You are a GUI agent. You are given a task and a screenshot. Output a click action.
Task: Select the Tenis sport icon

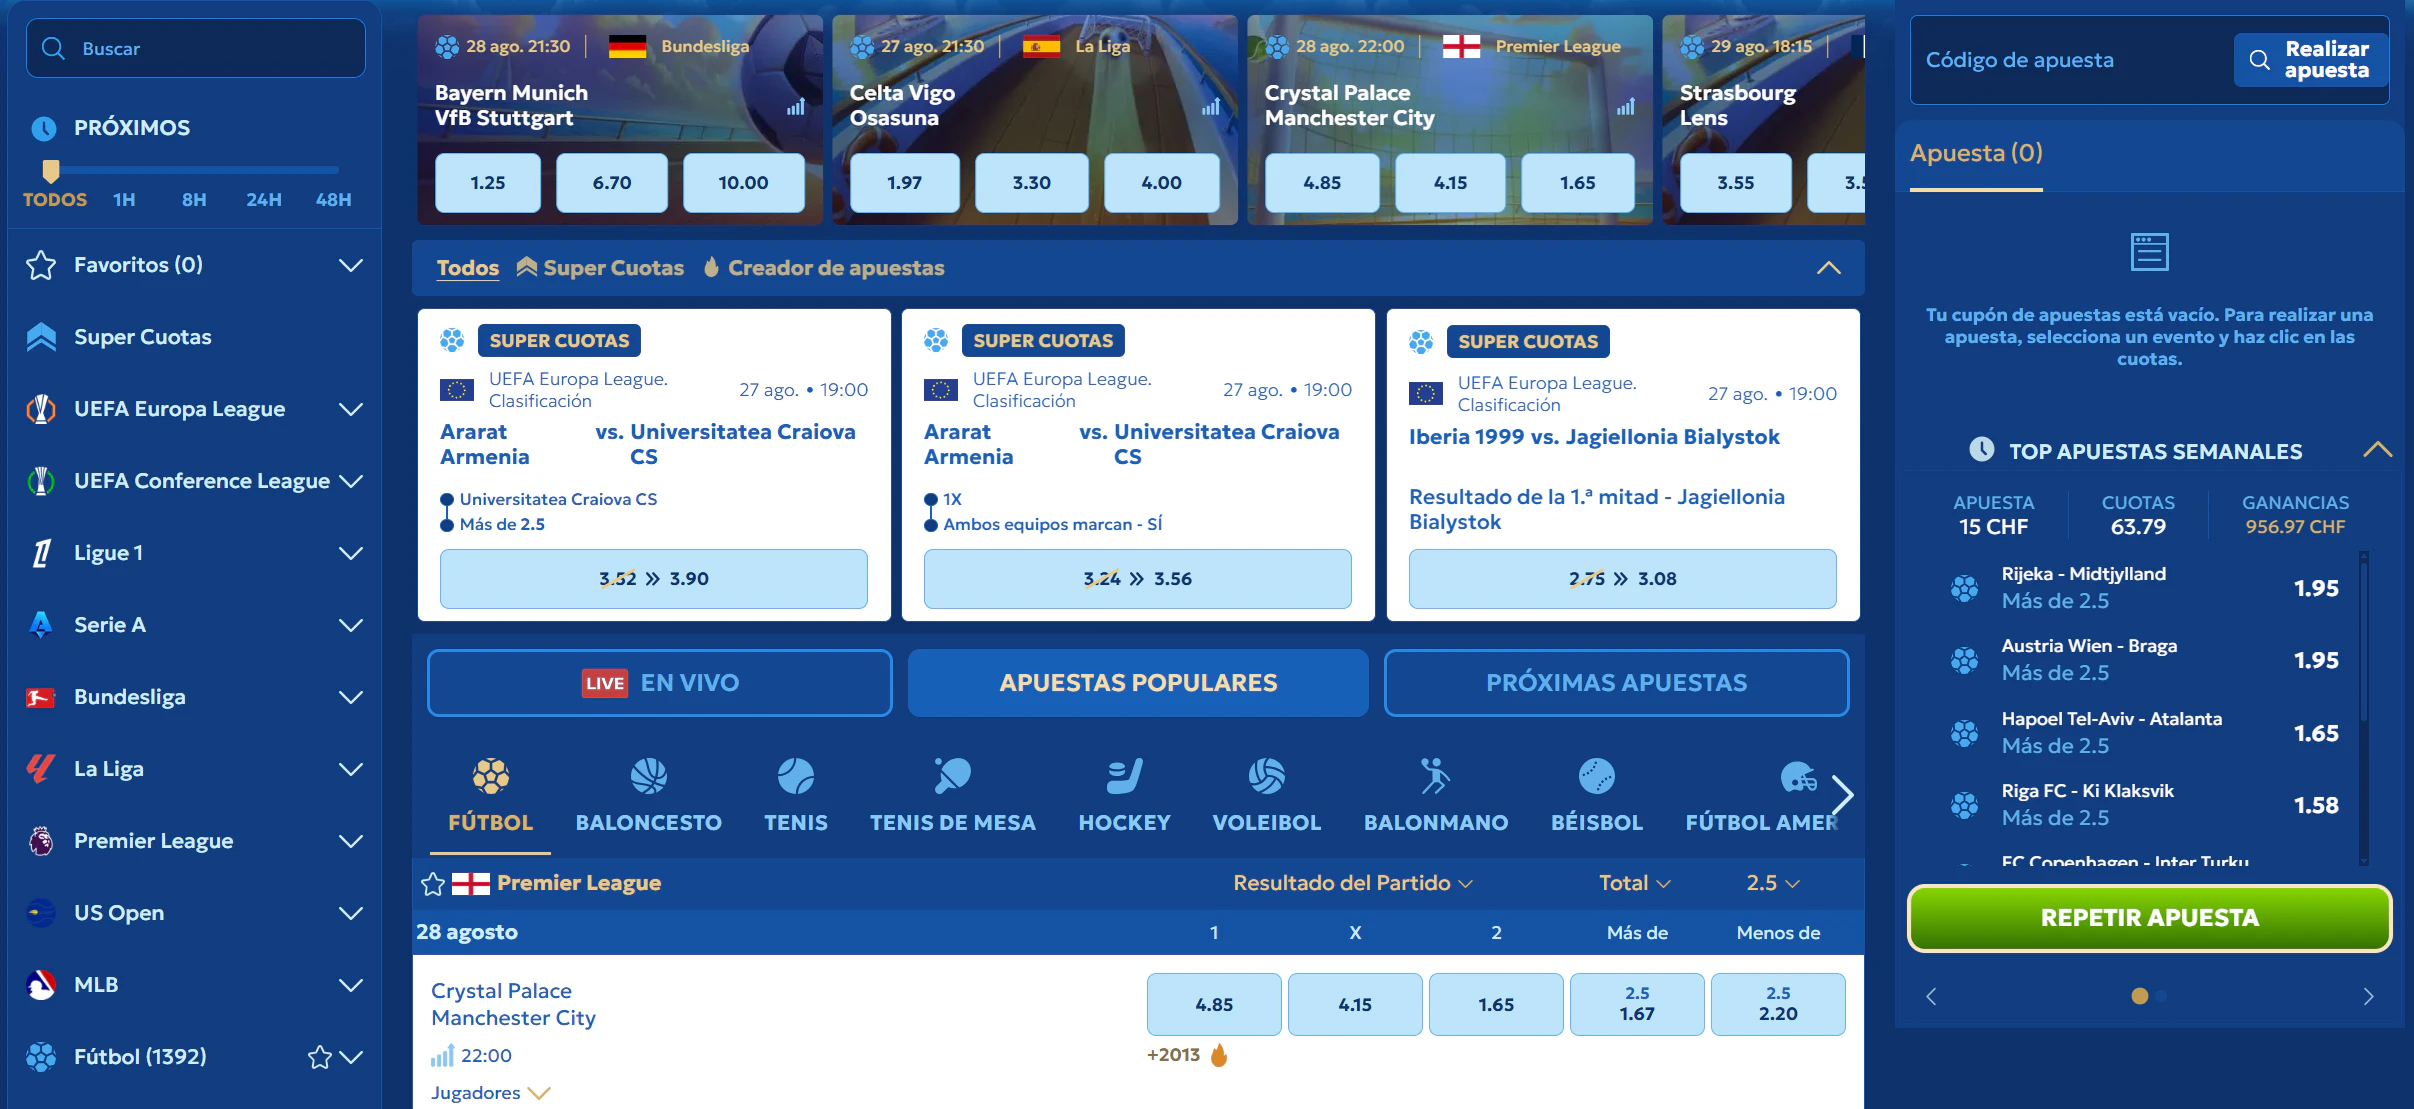(x=795, y=776)
